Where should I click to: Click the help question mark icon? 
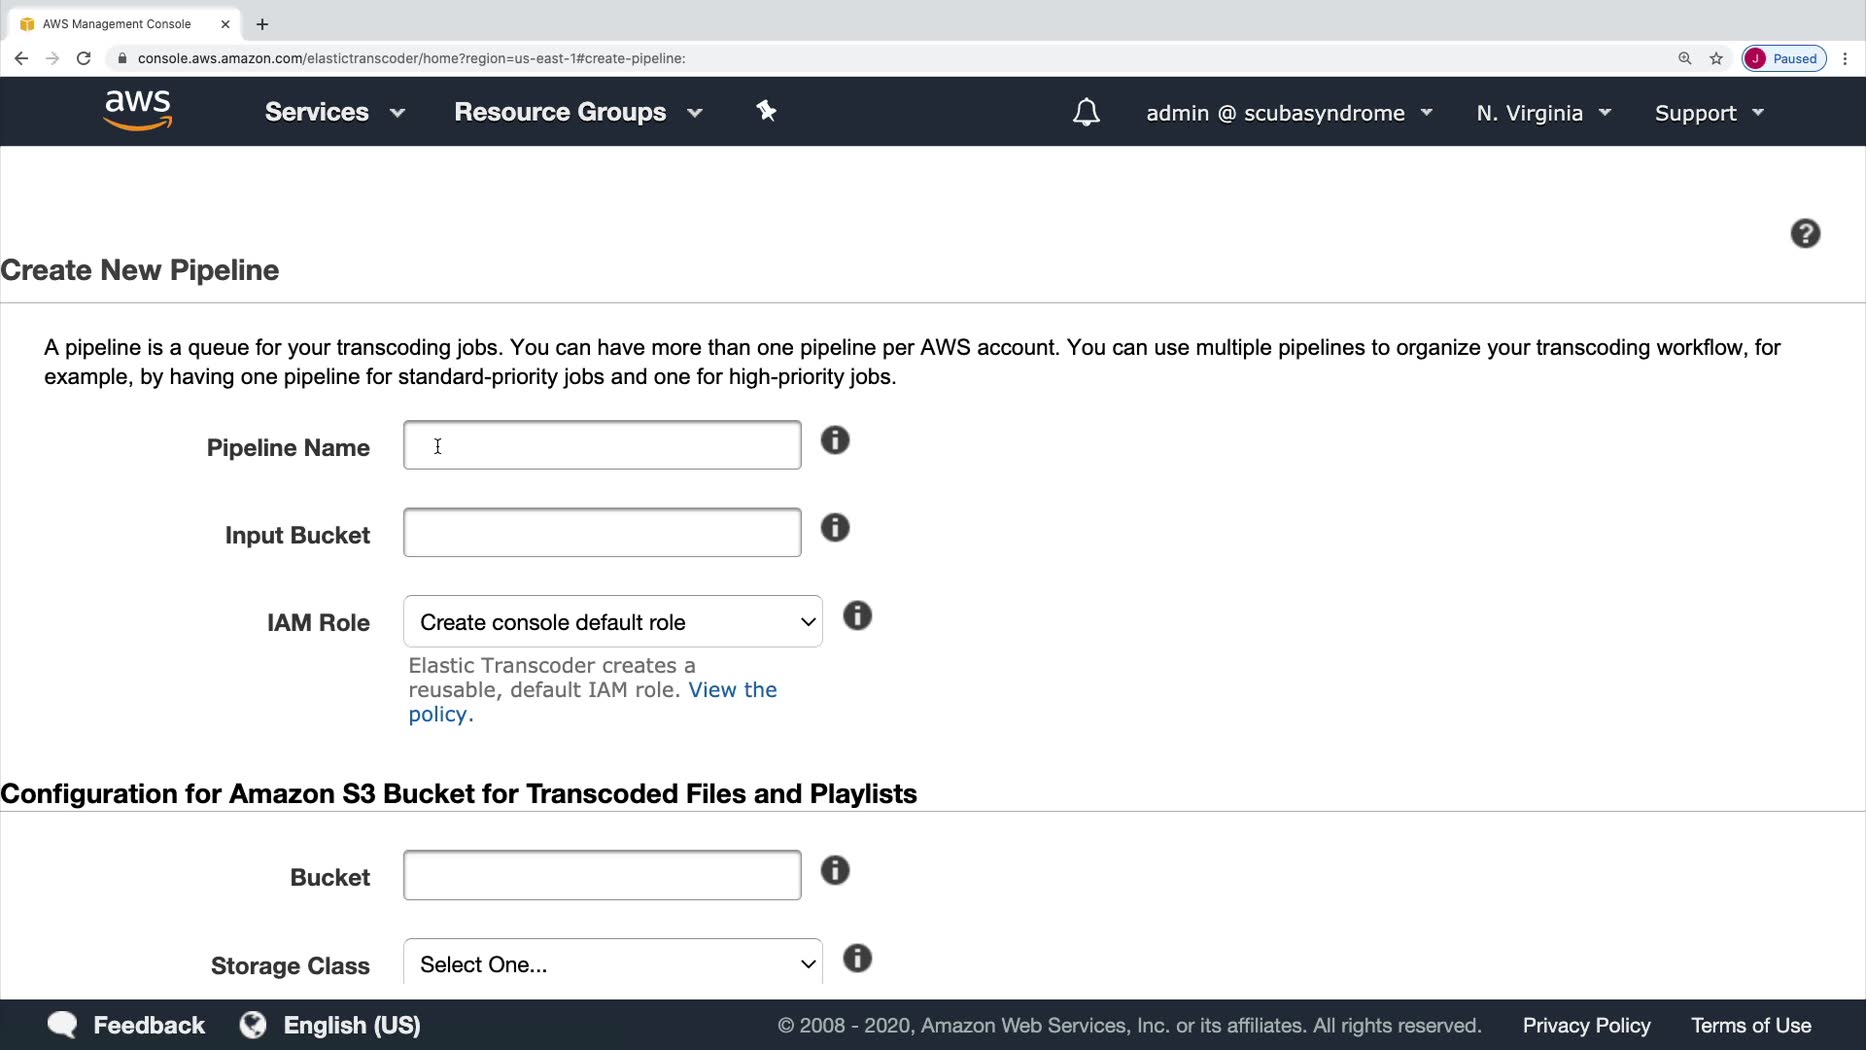1805,234
